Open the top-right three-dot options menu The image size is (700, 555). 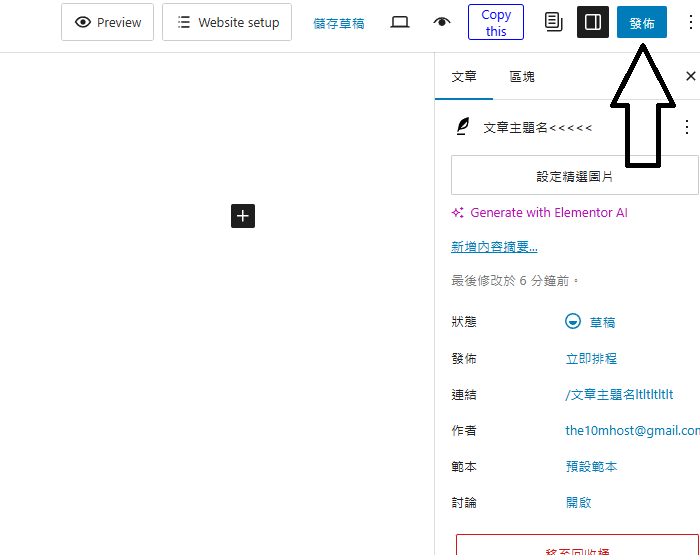point(688,22)
